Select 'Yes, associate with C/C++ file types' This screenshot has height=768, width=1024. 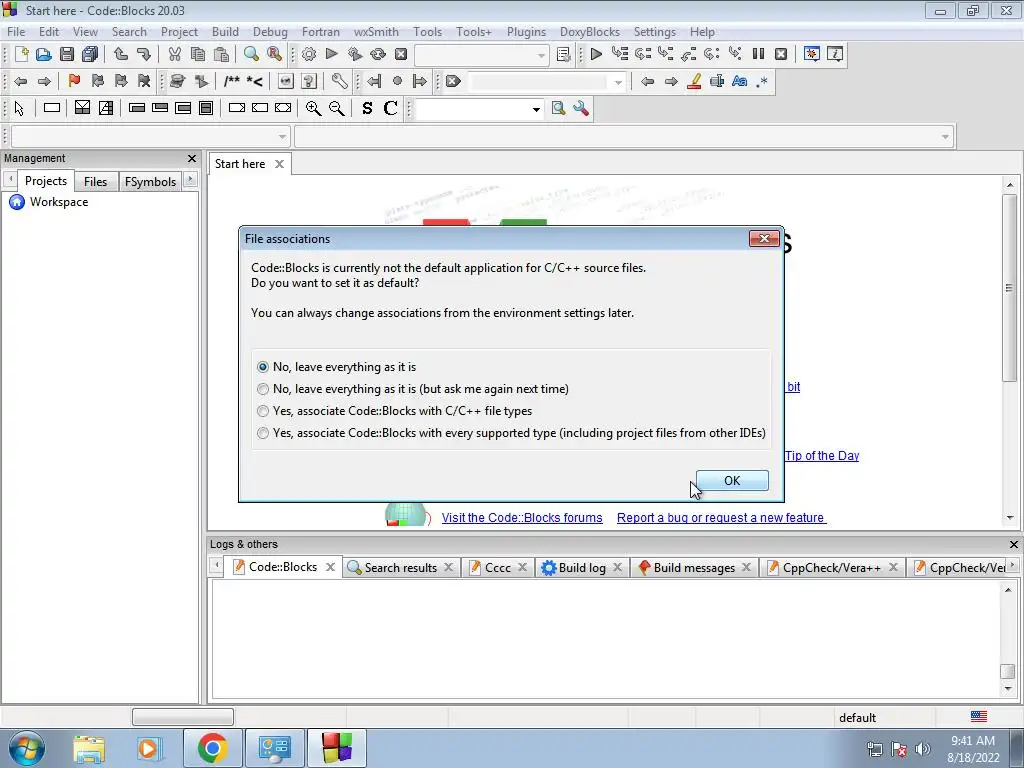tap(394, 411)
